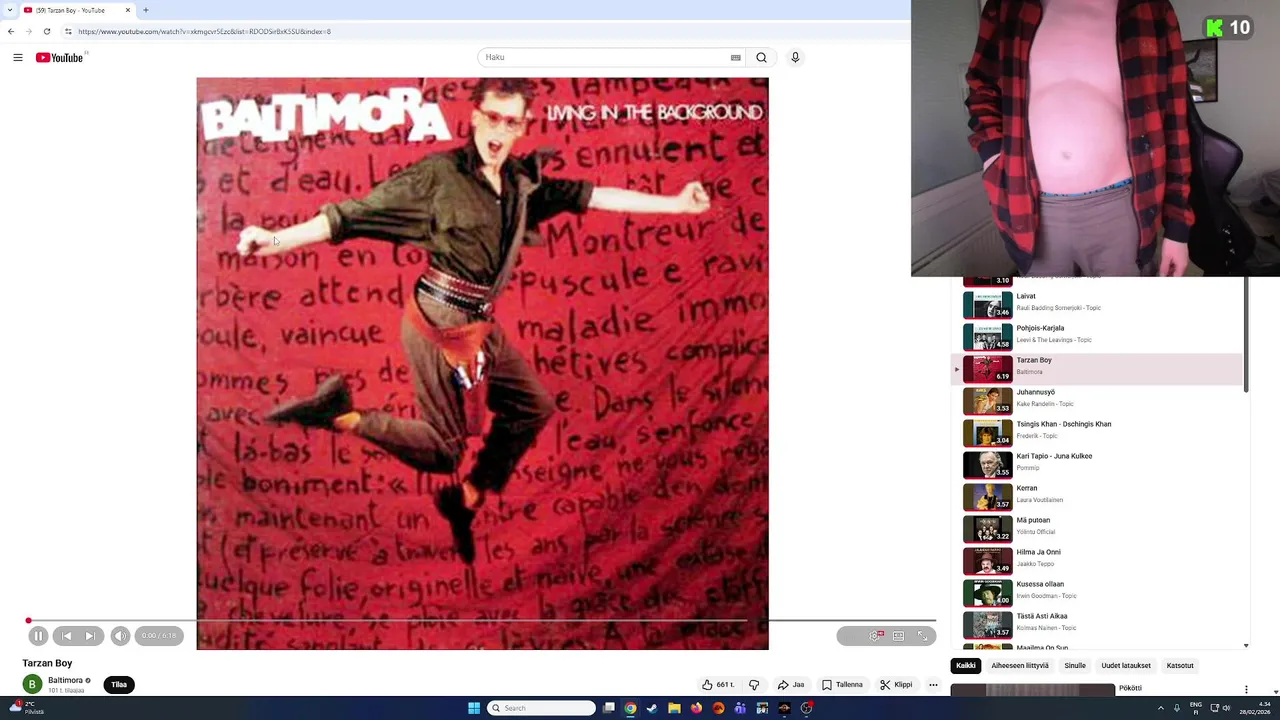Like the Tarzan Boy video
The width and height of the screenshot is (1280, 720).
(x=718, y=685)
